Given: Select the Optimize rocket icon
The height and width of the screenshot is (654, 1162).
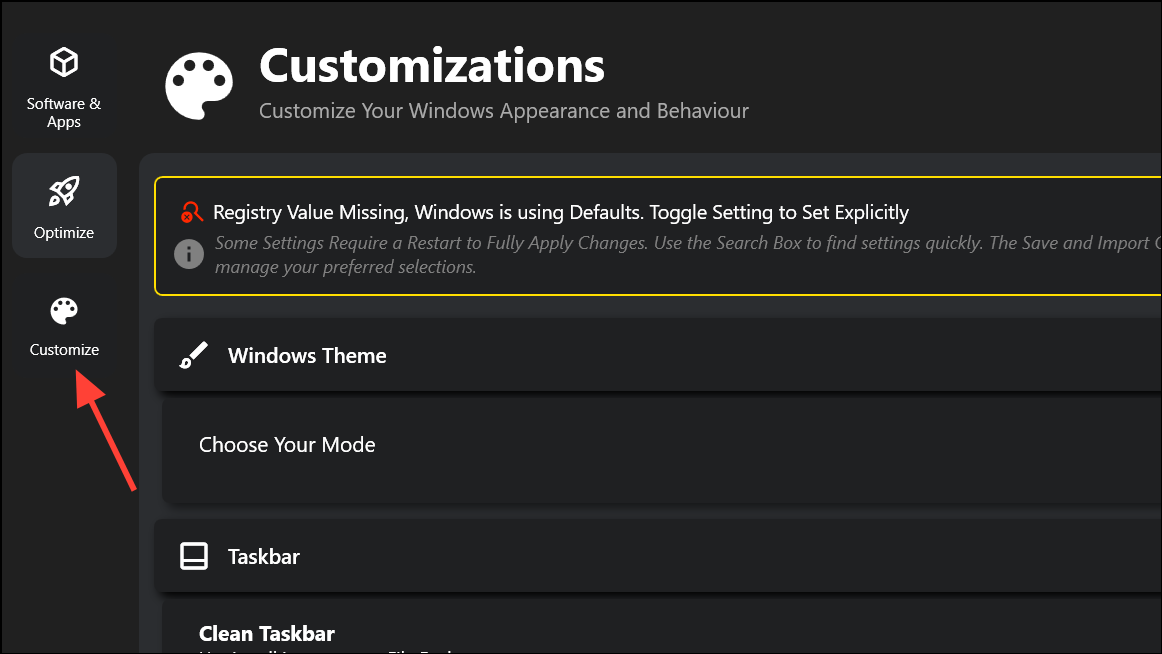Looking at the screenshot, I should point(64,191).
